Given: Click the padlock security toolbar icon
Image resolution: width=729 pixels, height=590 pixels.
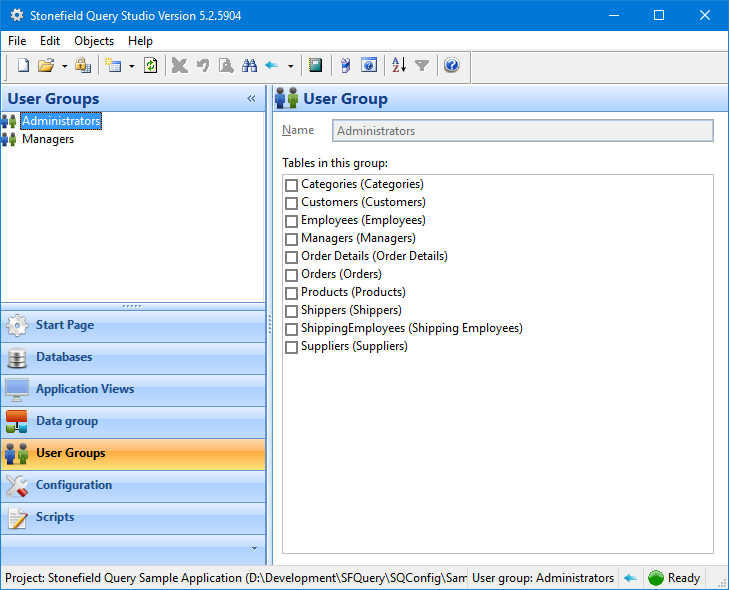Looking at the screenshot, I should tap(83, 66).
